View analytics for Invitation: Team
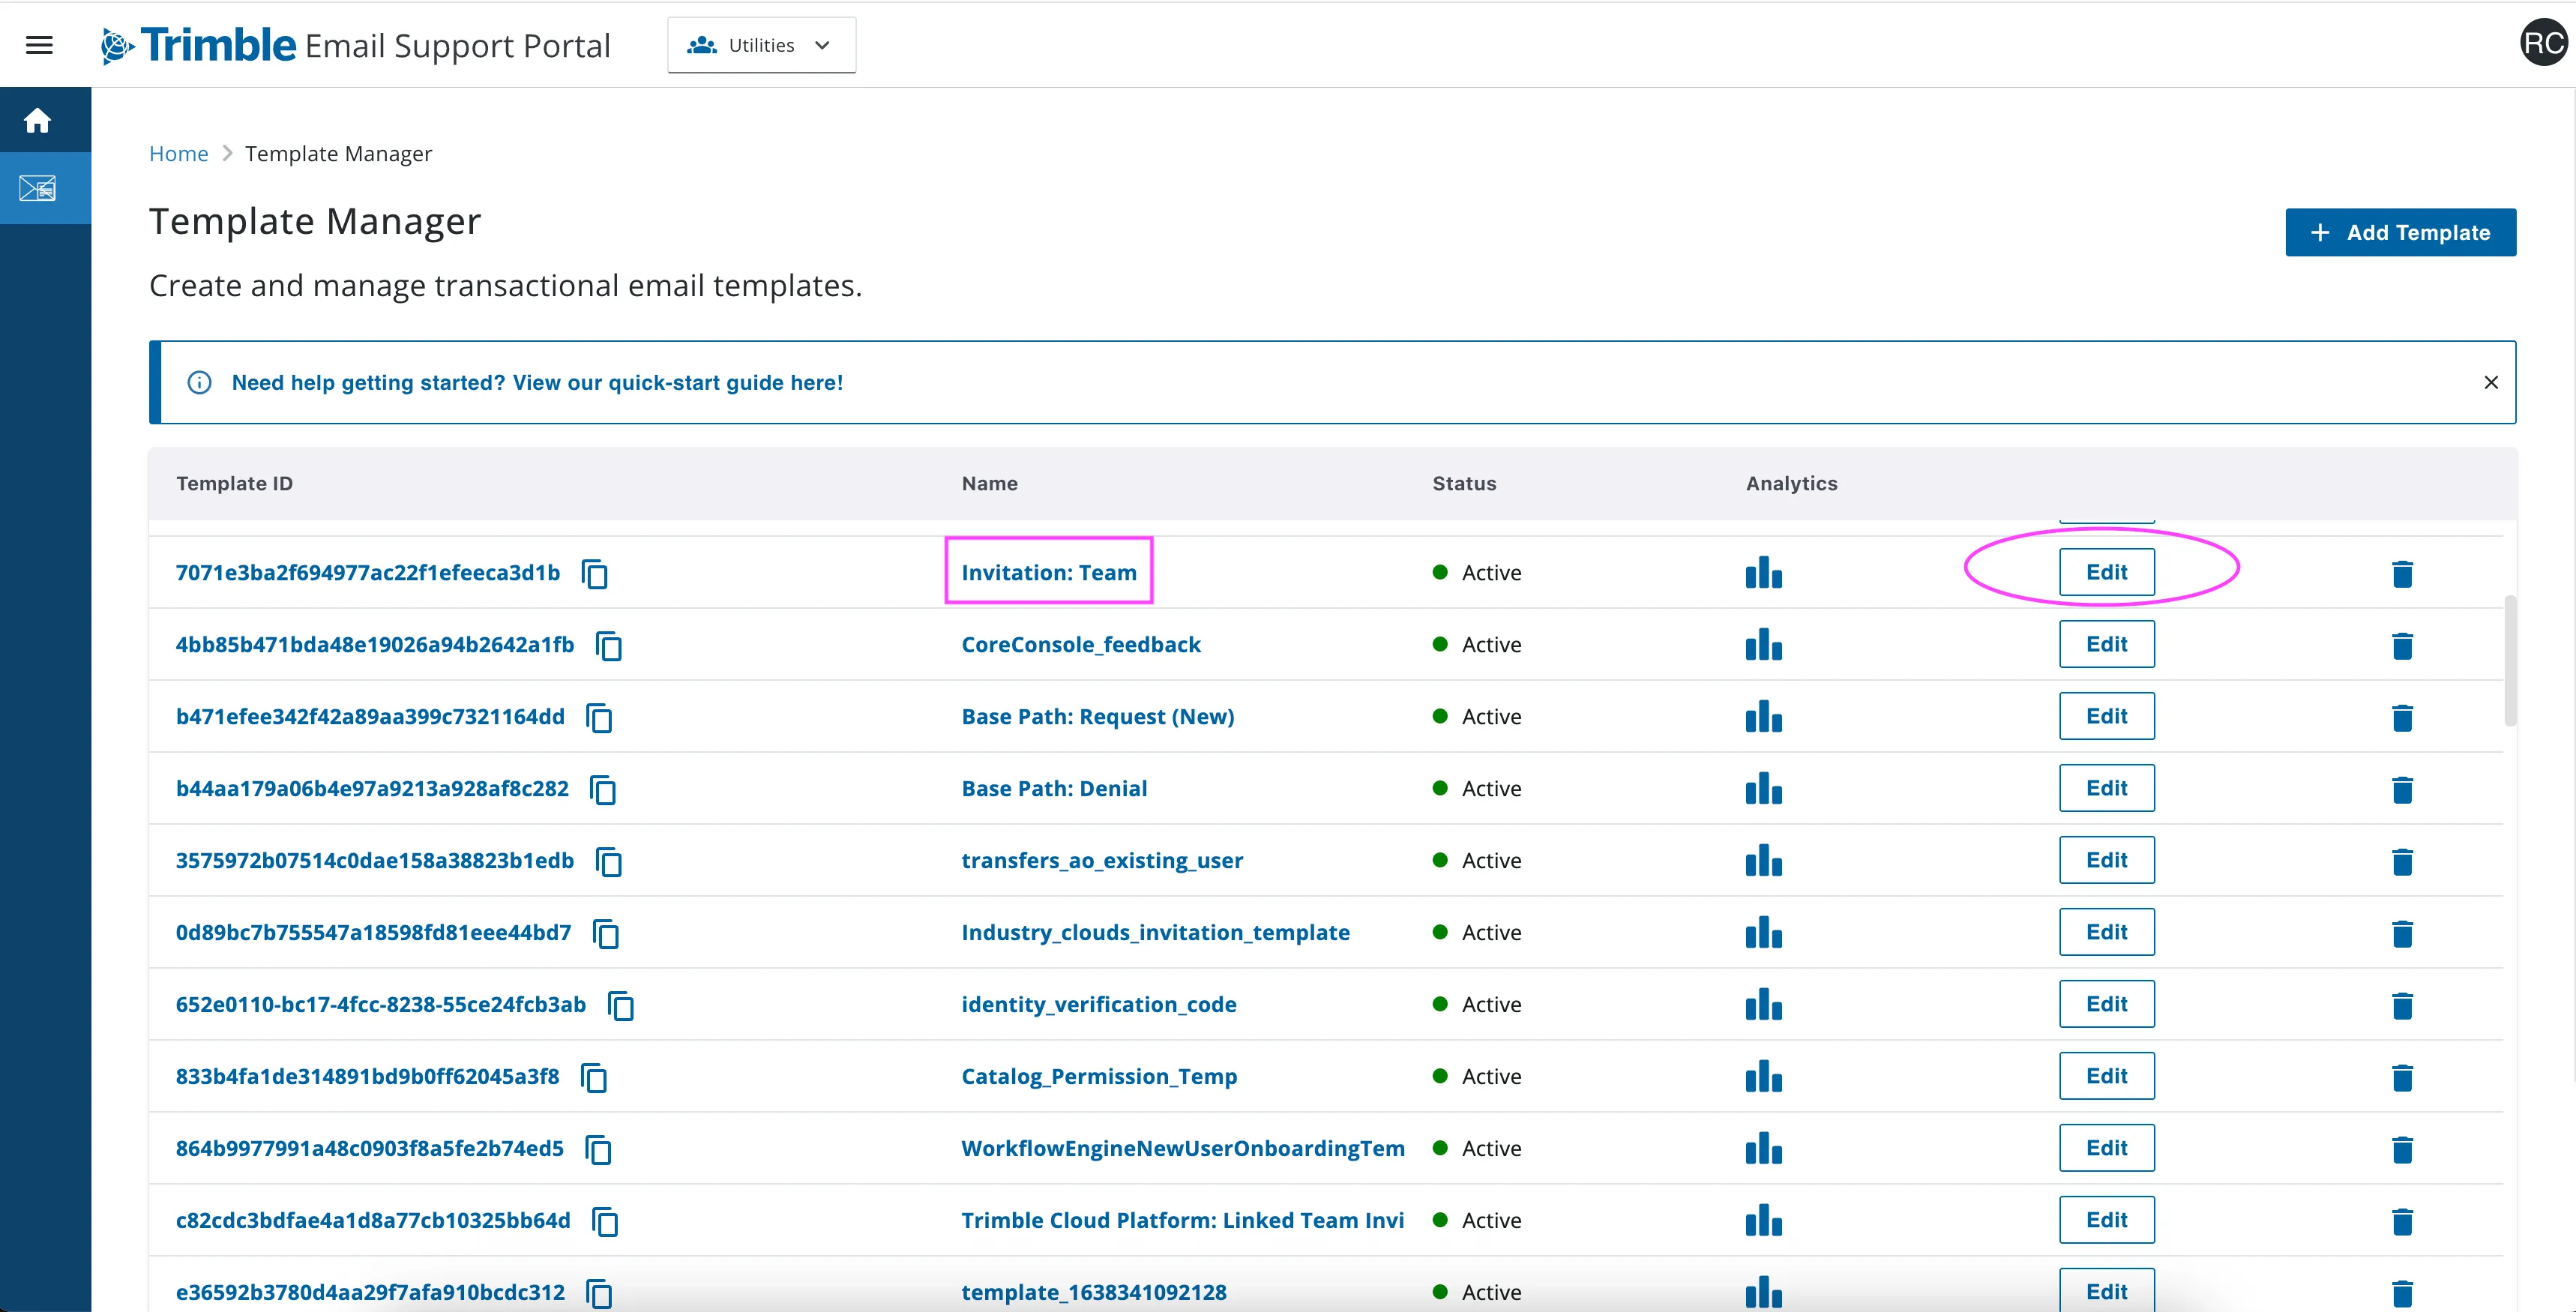This screenshot has width=2576, height=1312. point(1764,573)
